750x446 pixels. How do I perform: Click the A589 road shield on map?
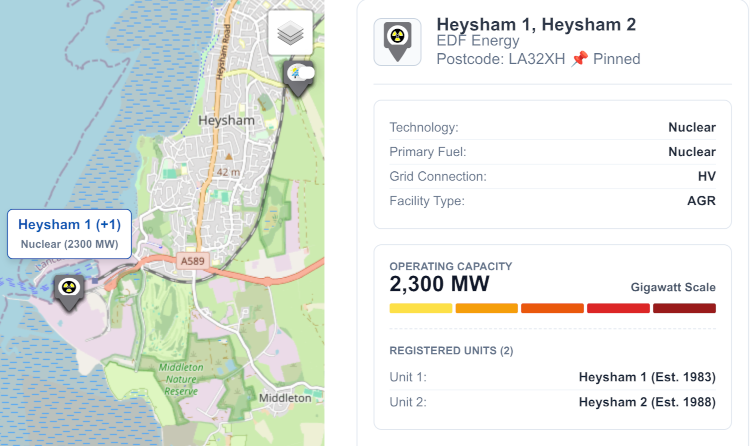pos(192,261)
